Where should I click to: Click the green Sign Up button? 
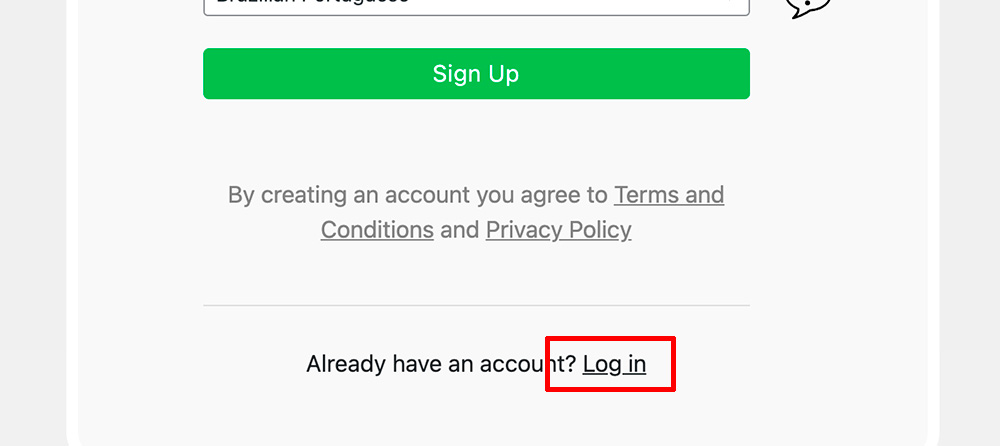(x=476, y=73)
